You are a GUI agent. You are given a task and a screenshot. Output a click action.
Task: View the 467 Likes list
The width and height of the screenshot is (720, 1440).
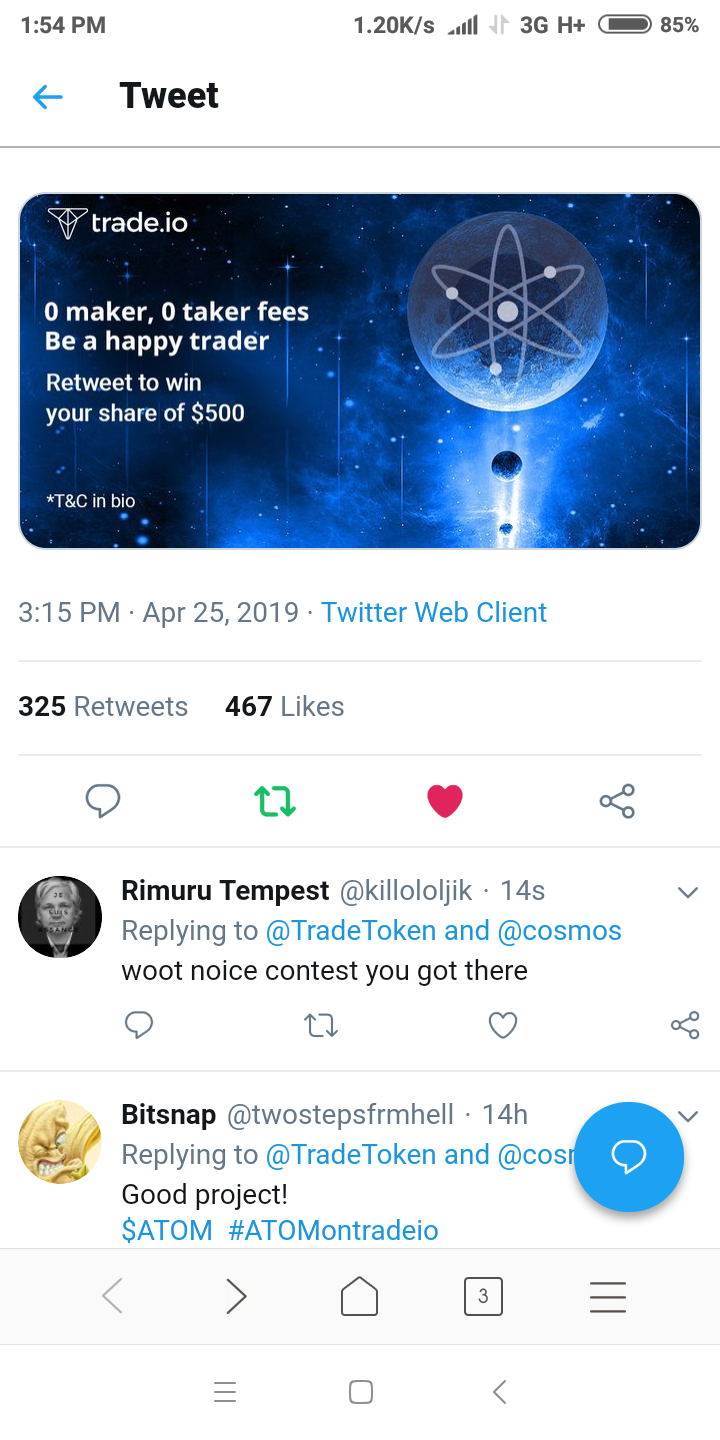[x=285, y=706]
